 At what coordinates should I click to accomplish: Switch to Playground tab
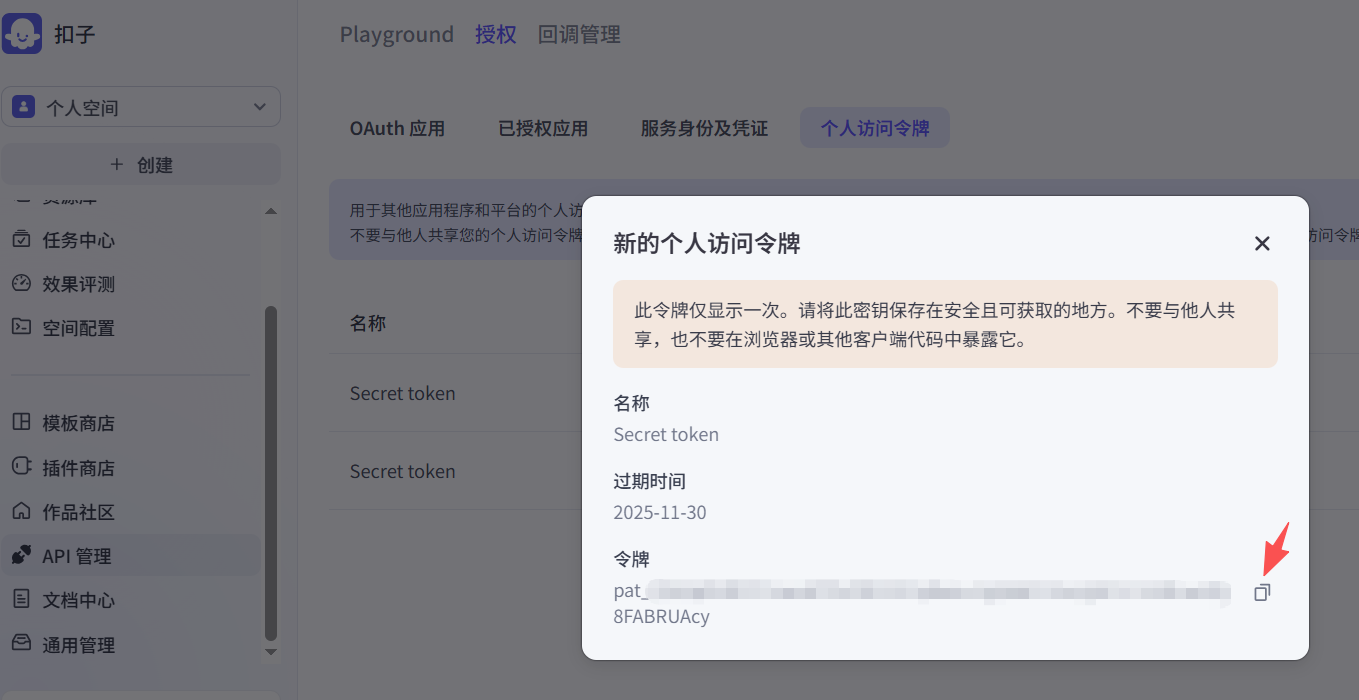point(396,35)
